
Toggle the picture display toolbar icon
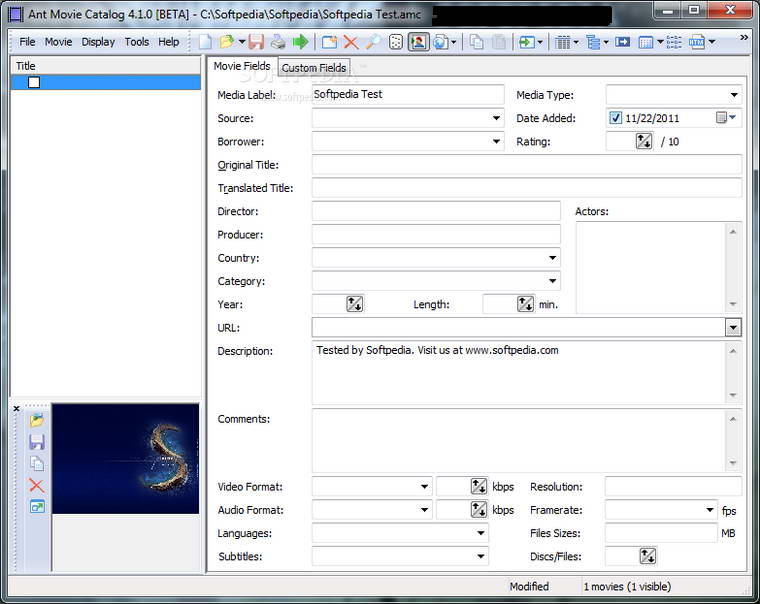418,42
